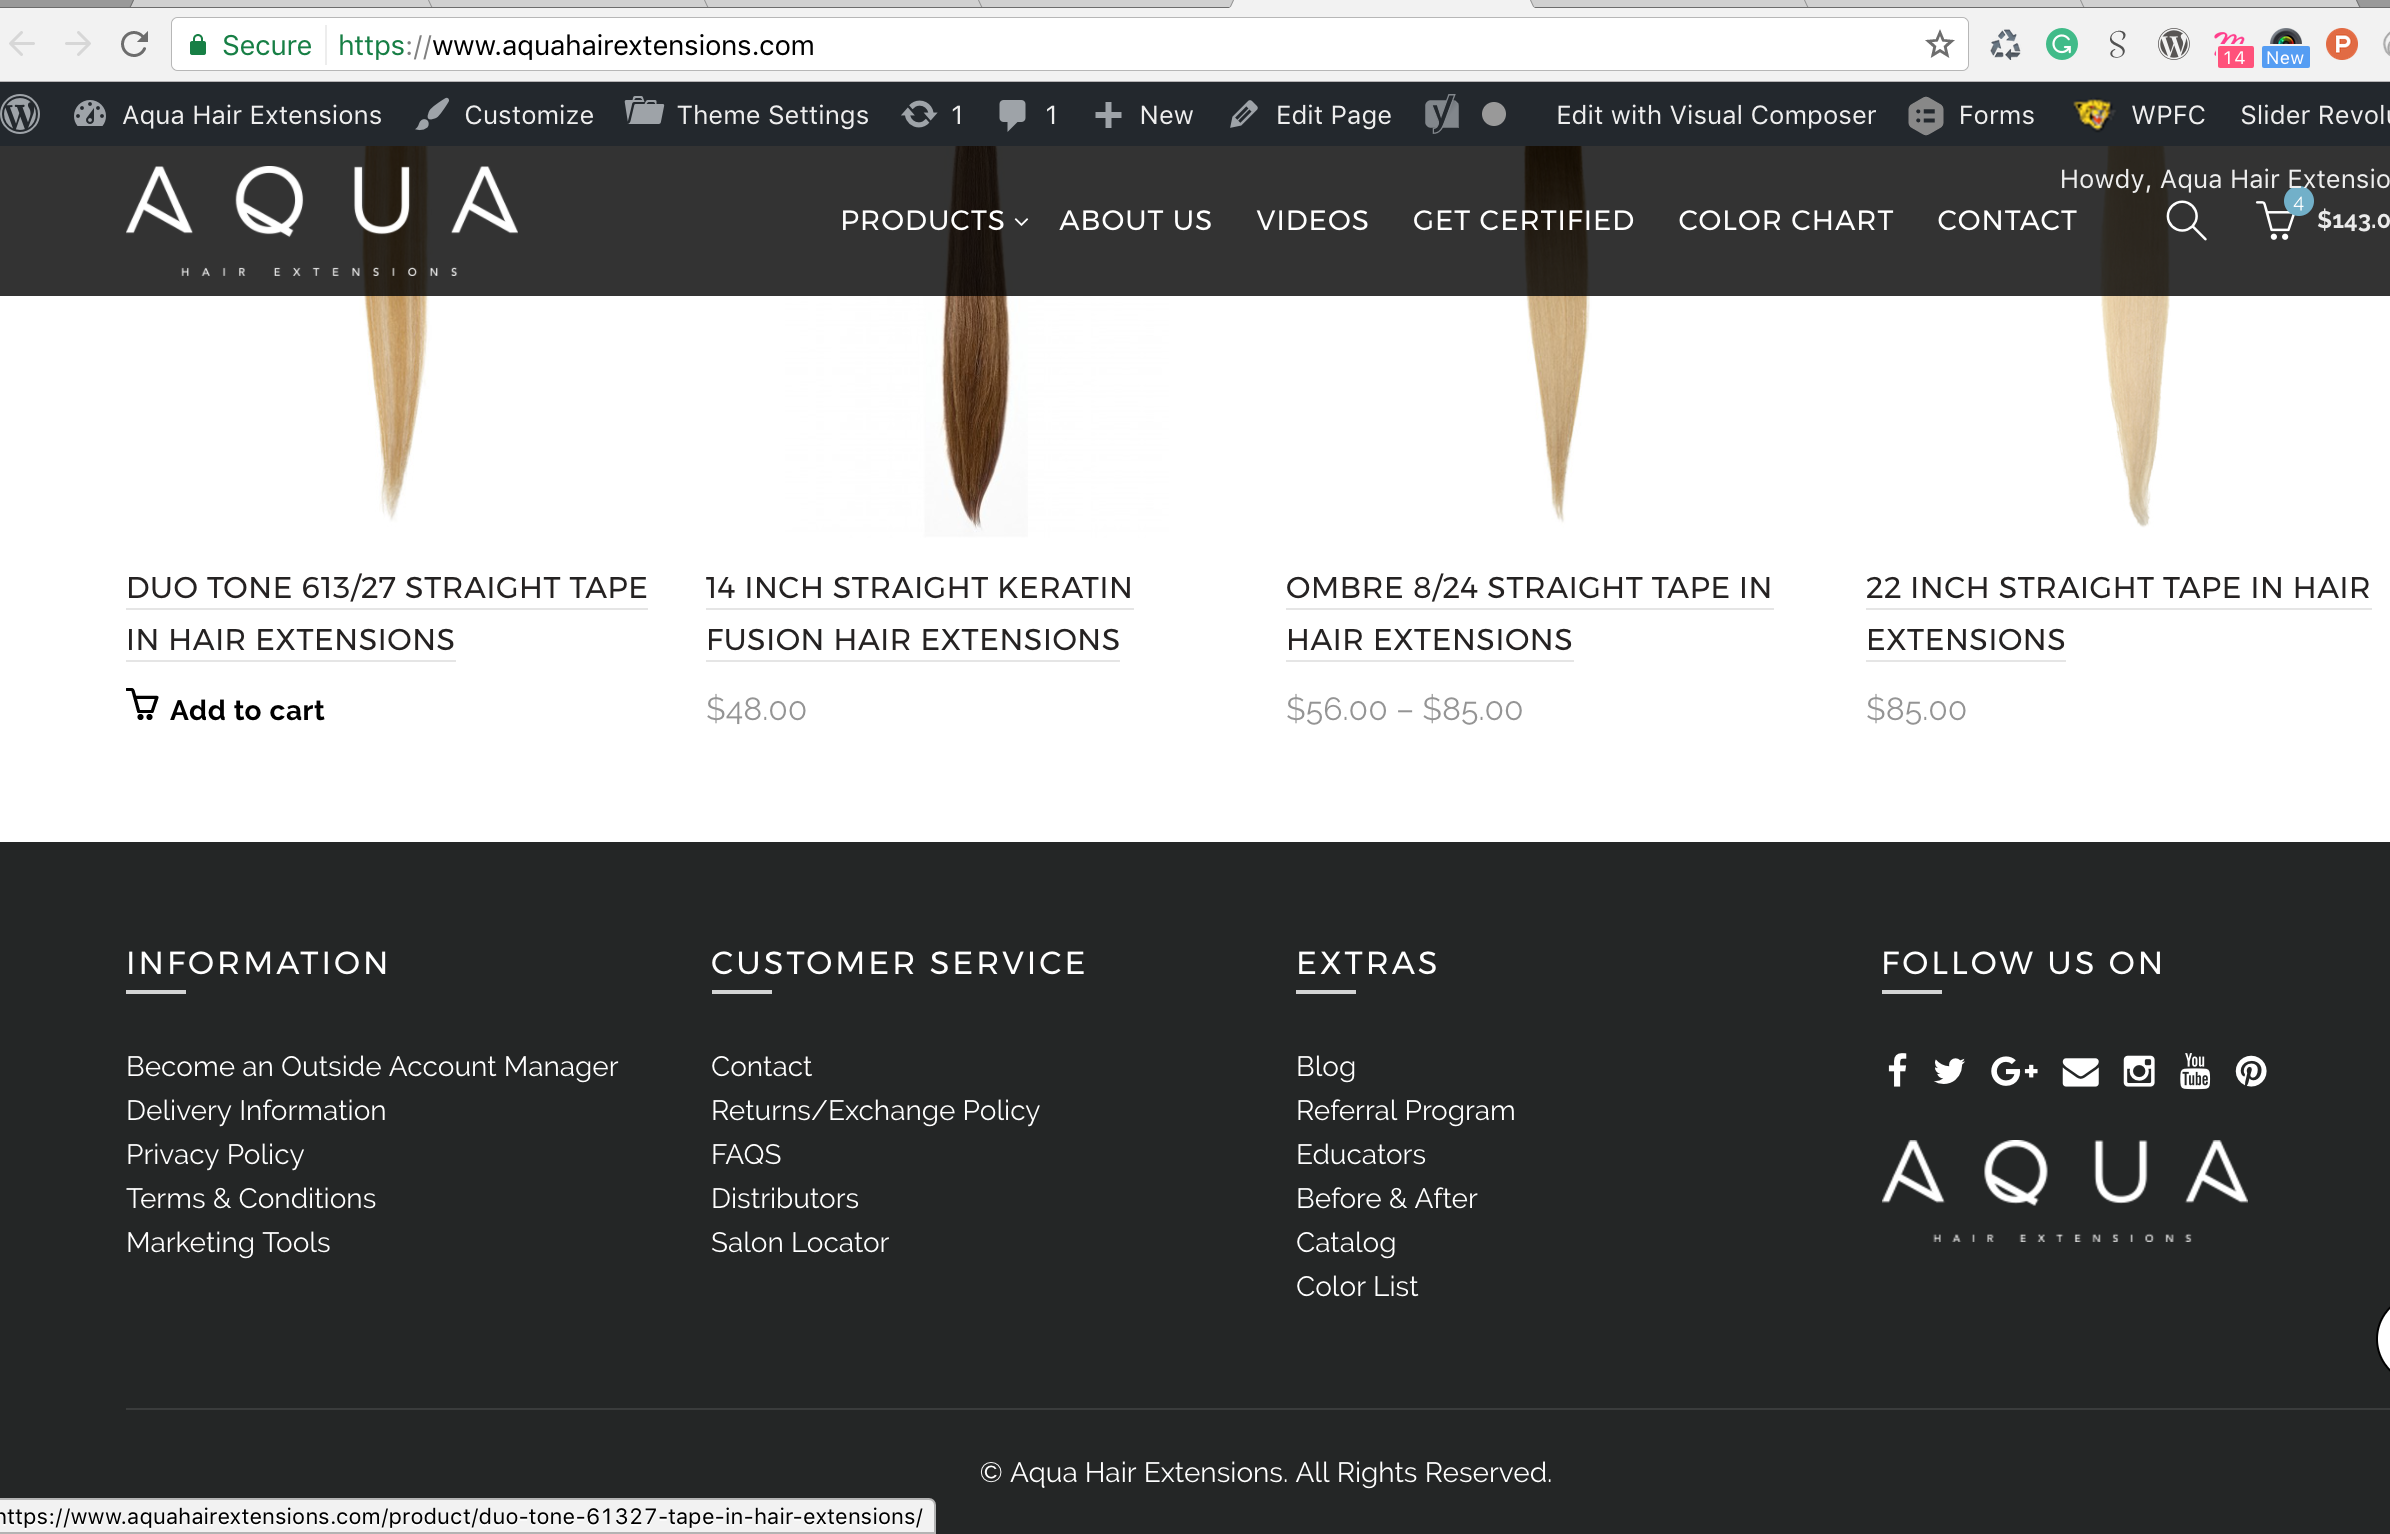
Task: Open the COLOR CHART menu item
Action: (x=1785, y=220)
